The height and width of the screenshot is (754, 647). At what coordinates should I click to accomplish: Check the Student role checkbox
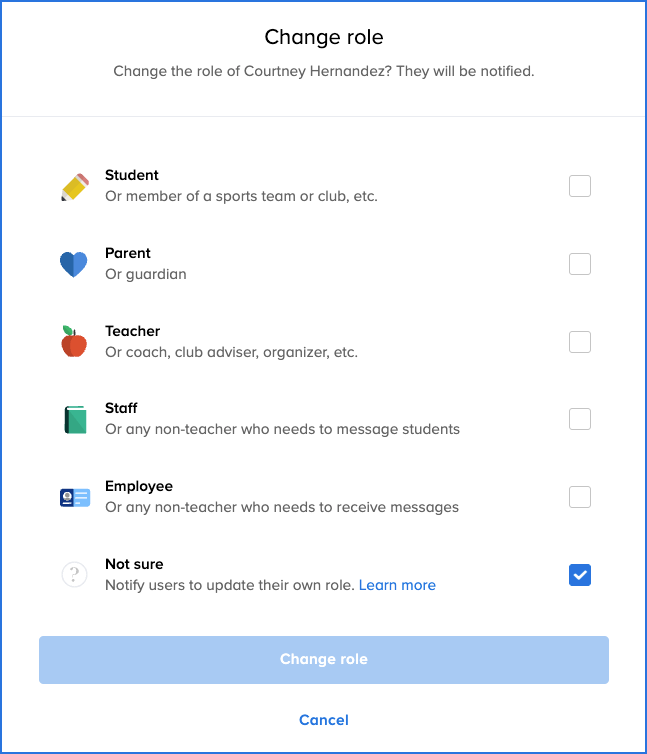tap(580, 186)
